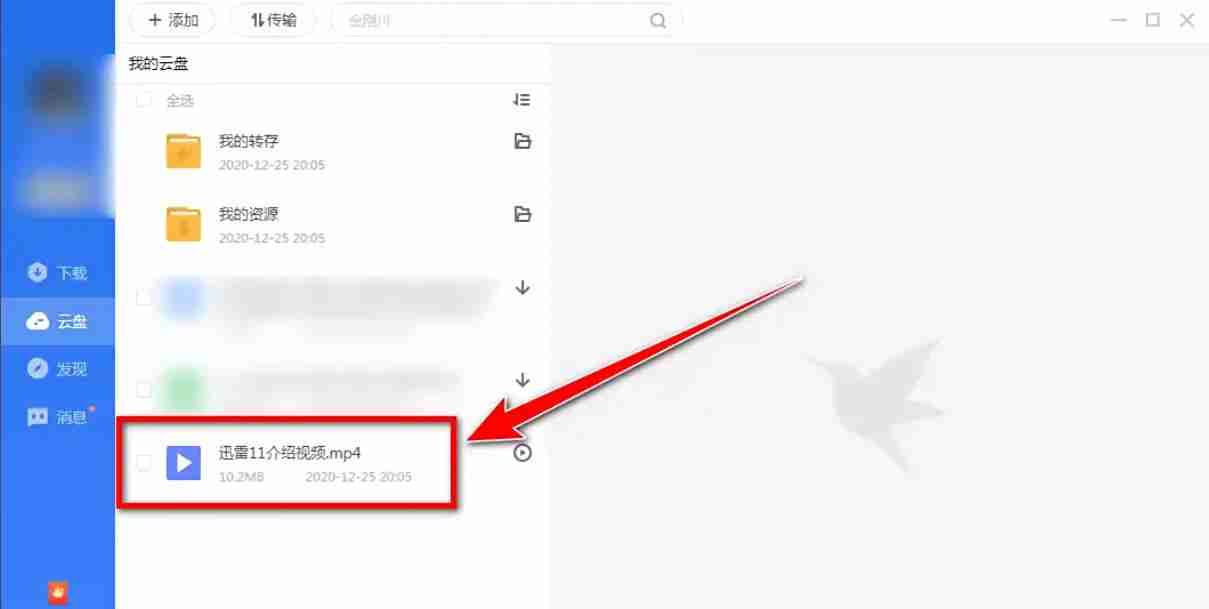Play 迅雷11介绍视频.mp4 with the play icon
This screenshot has width=1209, height=609.
click(x=522, y=453)
